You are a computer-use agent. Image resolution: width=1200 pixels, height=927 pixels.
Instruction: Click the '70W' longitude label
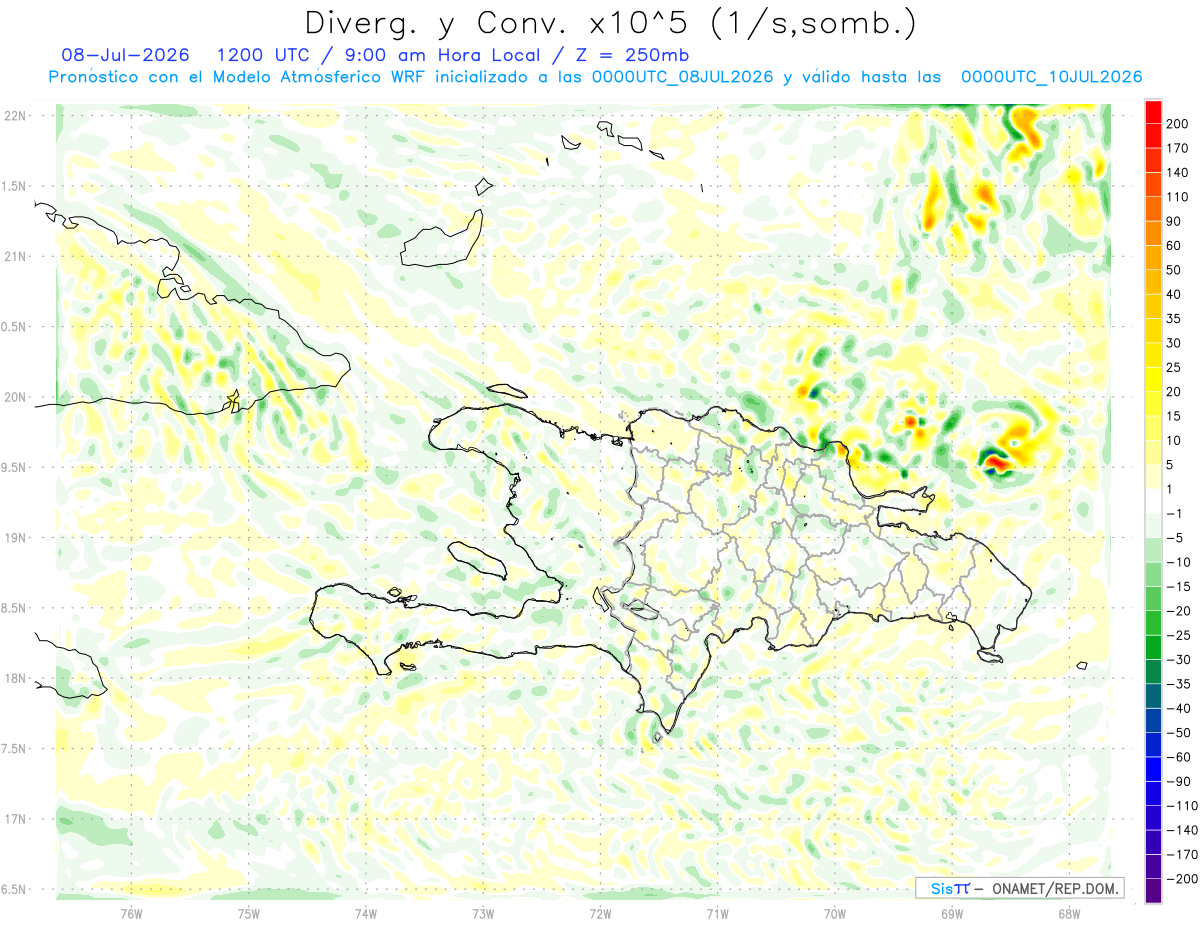coord(835,913)
